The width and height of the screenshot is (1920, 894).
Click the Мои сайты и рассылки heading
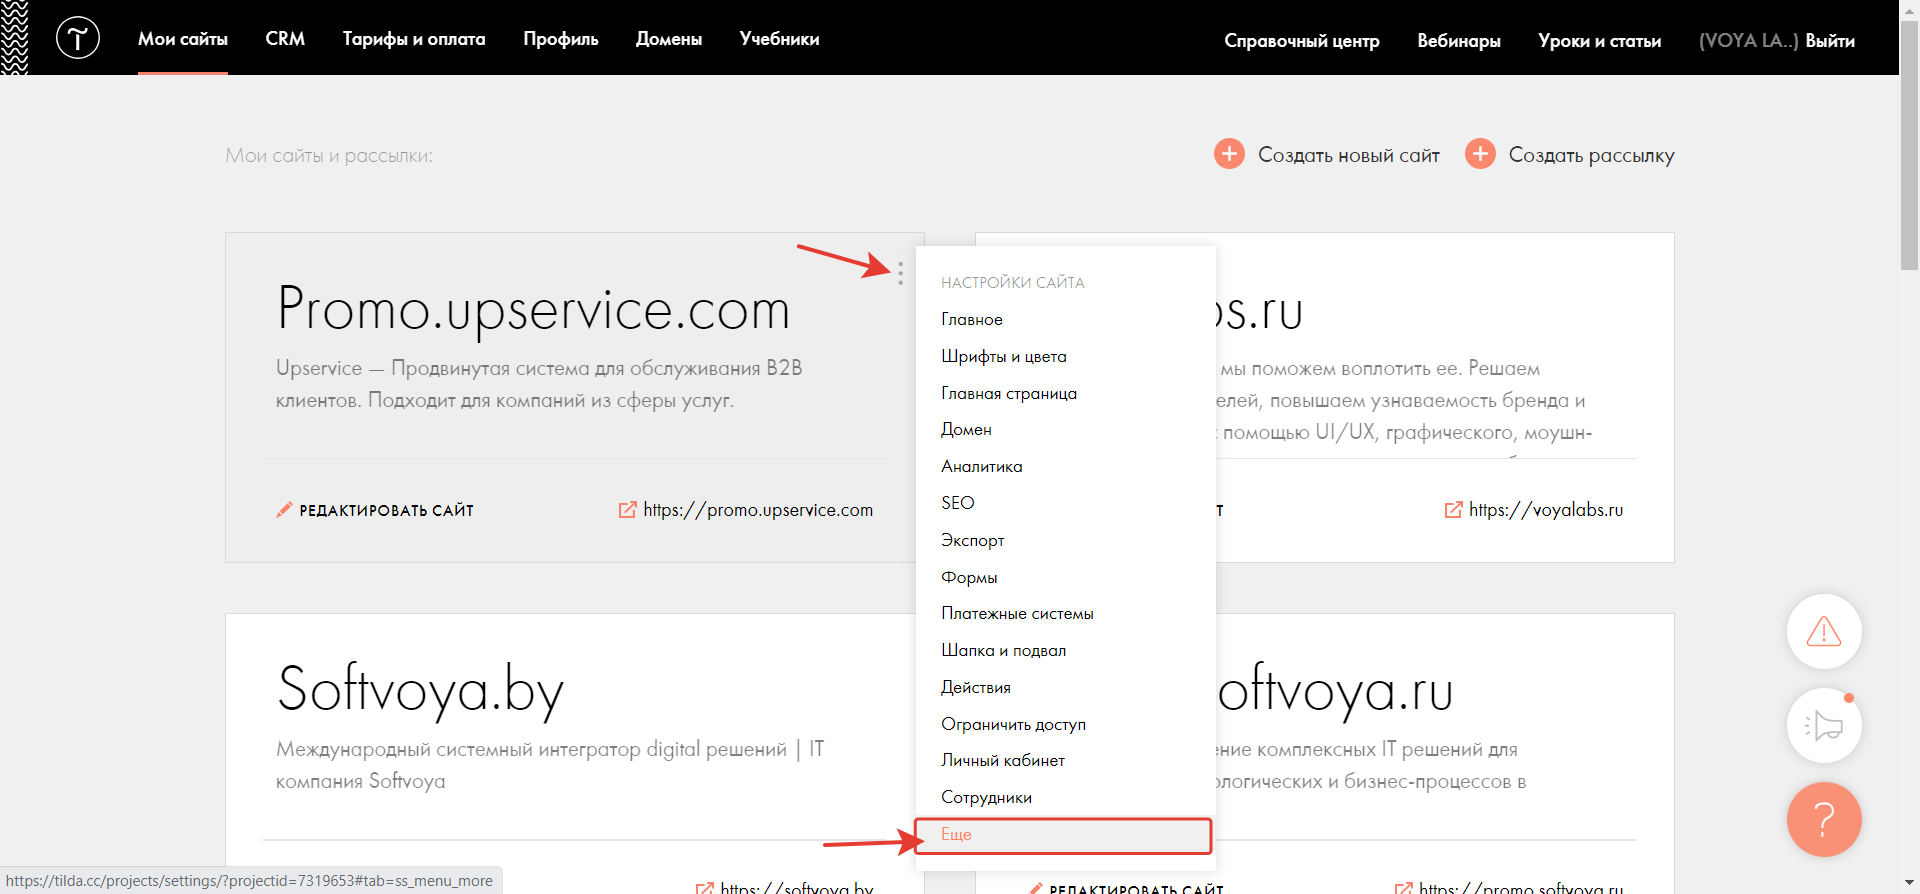click(x=329, y=156)
